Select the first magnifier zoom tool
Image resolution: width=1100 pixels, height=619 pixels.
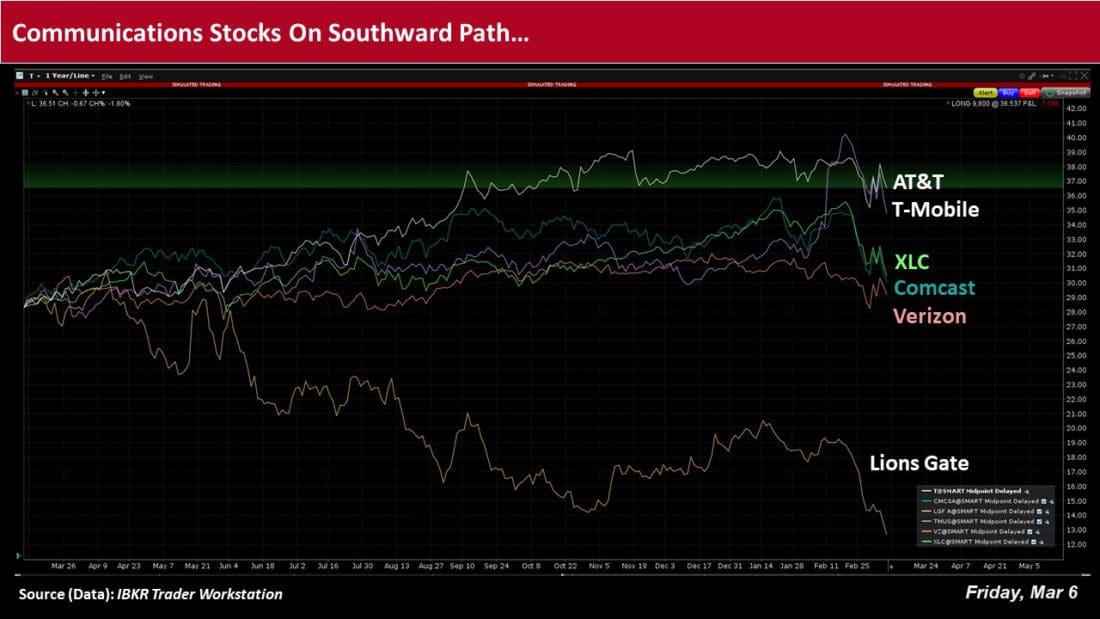point(55,93)
